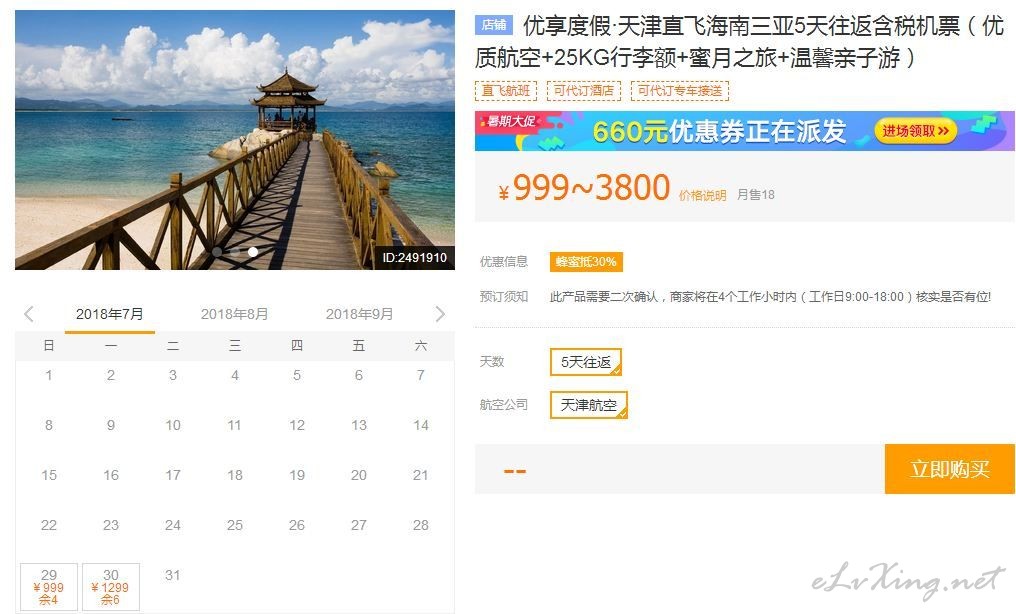Click the 店铺 store badge
This screenshot has height=614, width=1016.
click(x=494, y=25)
